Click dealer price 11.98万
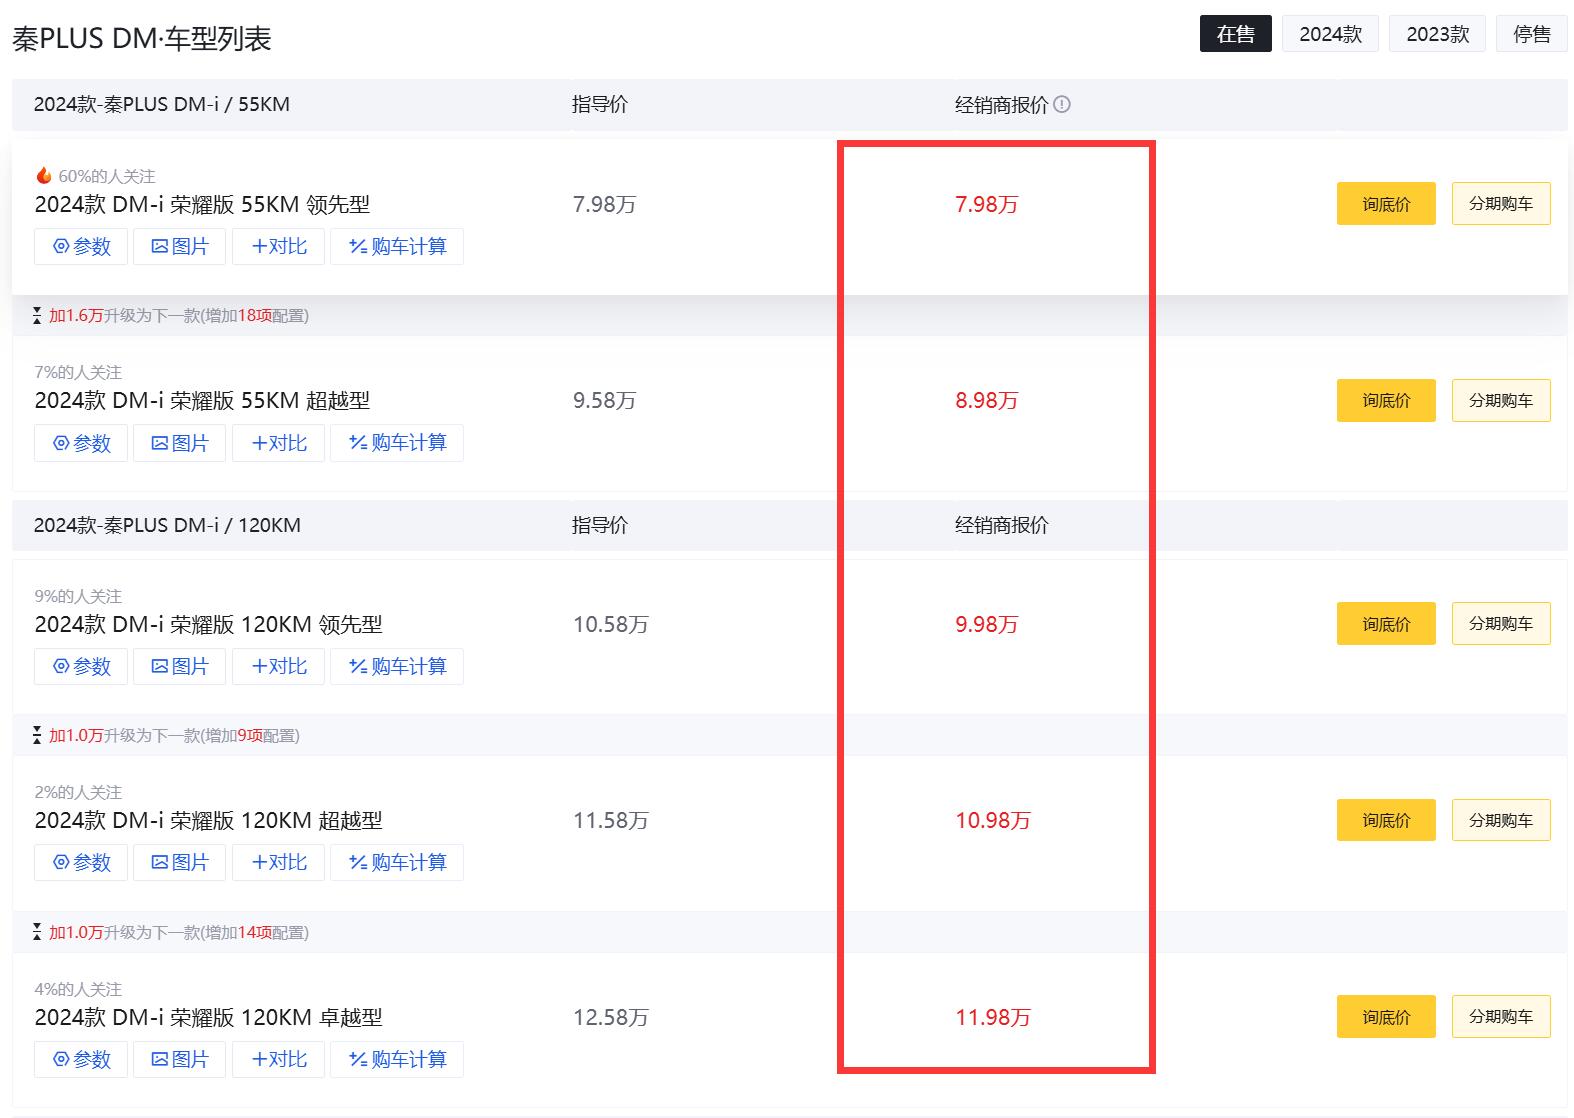This screenshot has width=1574, height=1118. (x=992, y=1018)
